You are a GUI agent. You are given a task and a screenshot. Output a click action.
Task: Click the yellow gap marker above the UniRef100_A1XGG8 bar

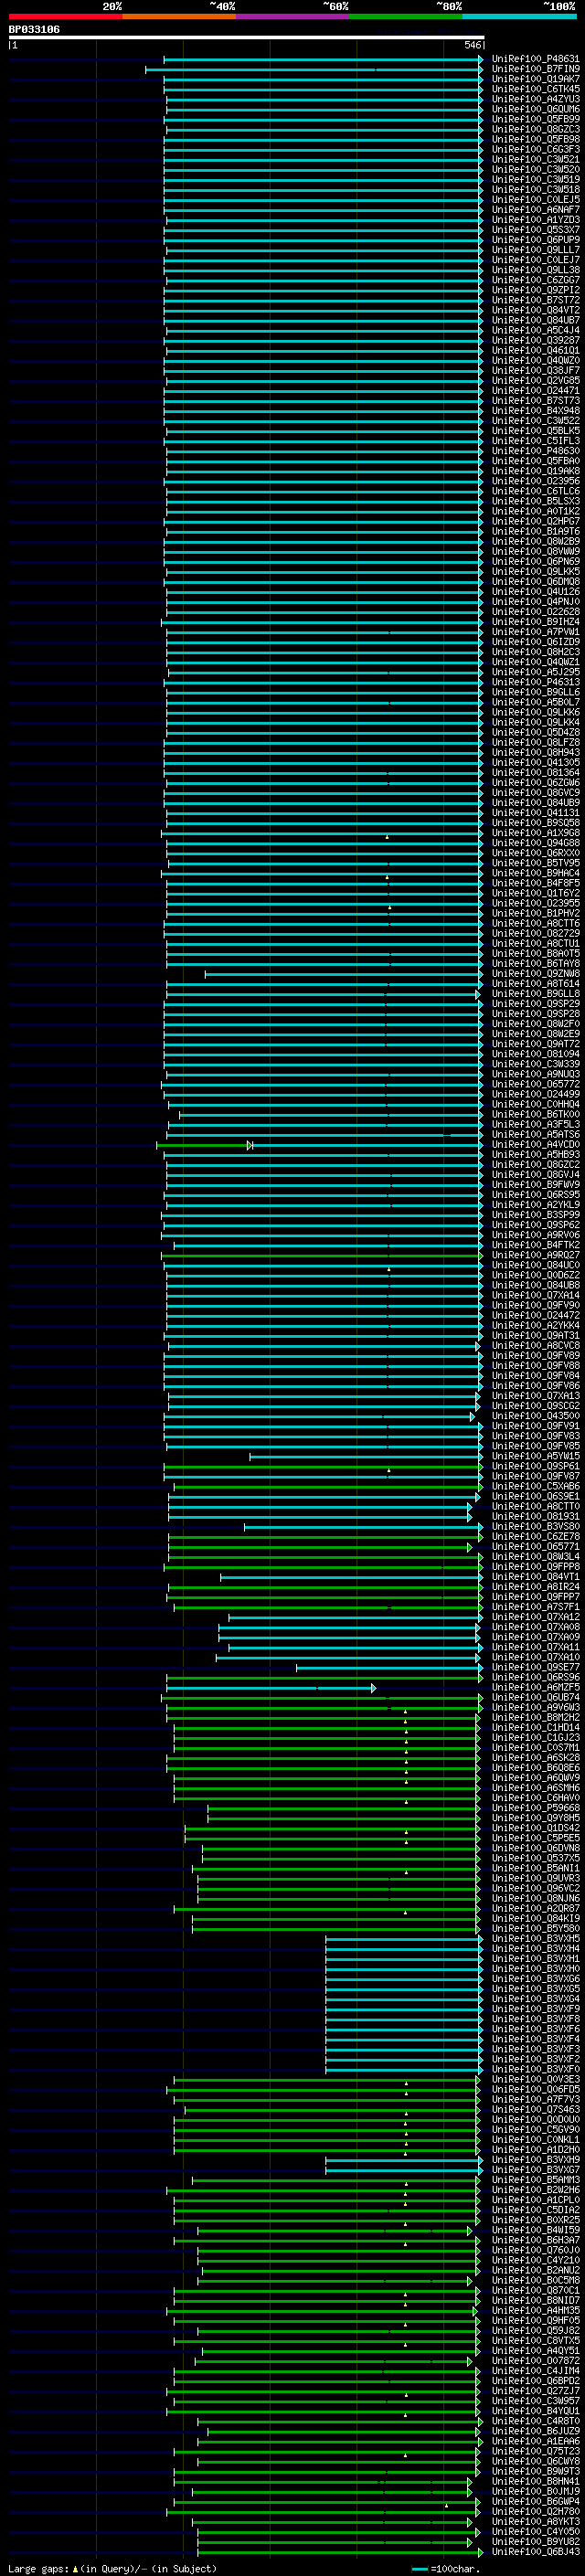(387, 837)
